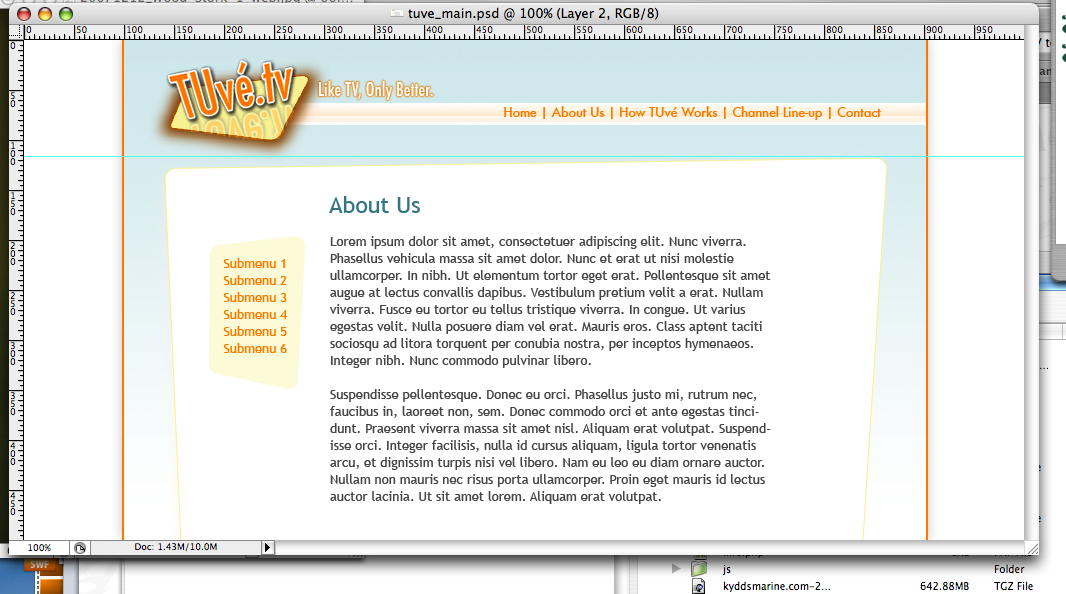
Task: Click the ruler origin corner box
Action: (x=15, y=31)
